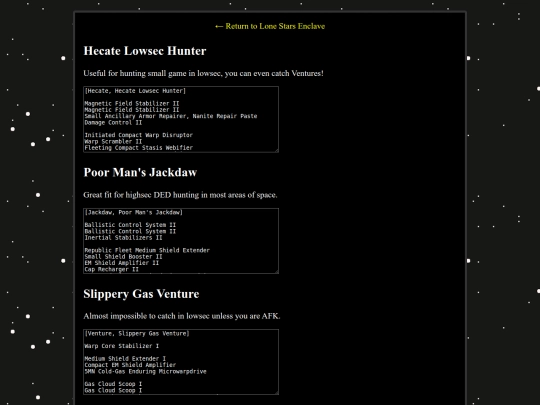The image size is (540, 405).
Task: Click the '[Venture, Slippery Gas Venture]' line
Action: [137, 333]
